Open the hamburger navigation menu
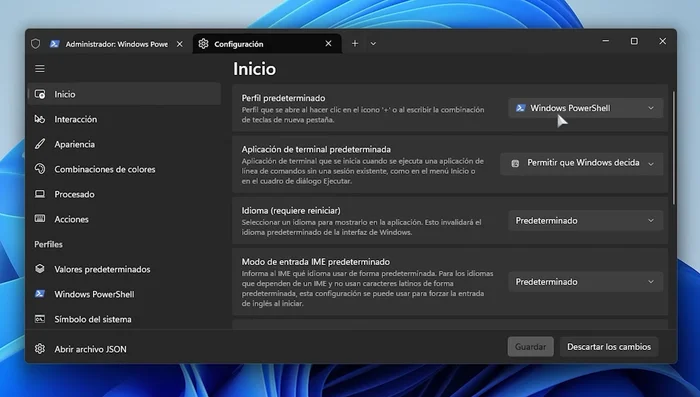700x397 pixels. click(x=40, y=69)
